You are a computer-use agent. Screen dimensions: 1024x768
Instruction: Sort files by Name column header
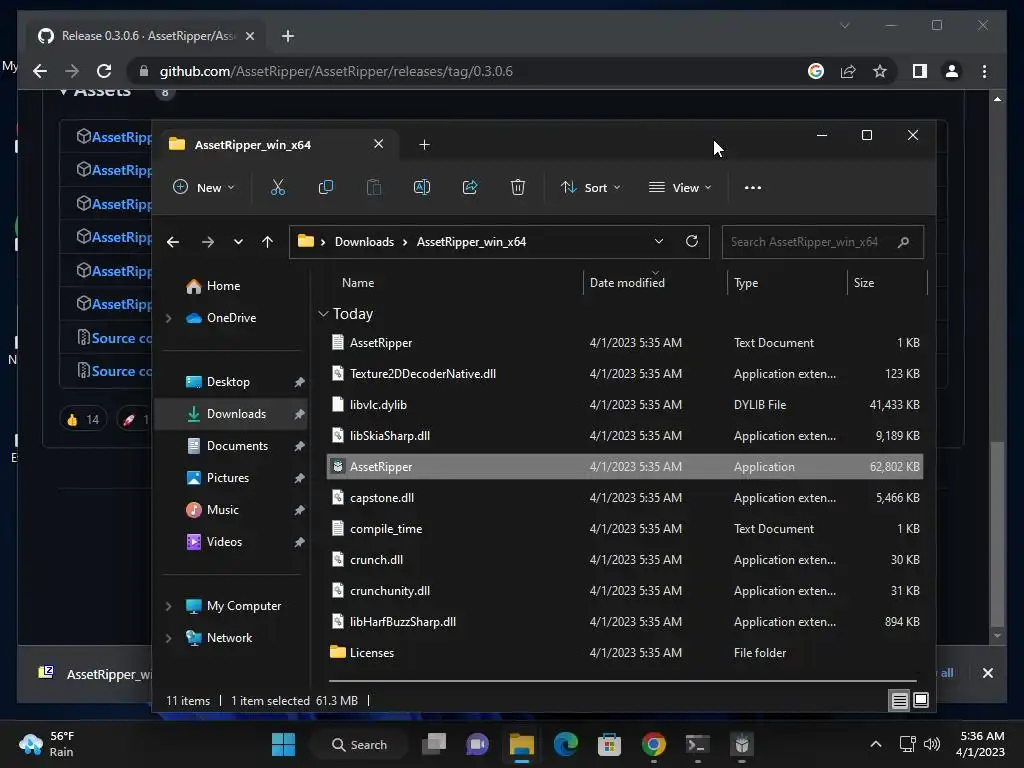point(358,283)
